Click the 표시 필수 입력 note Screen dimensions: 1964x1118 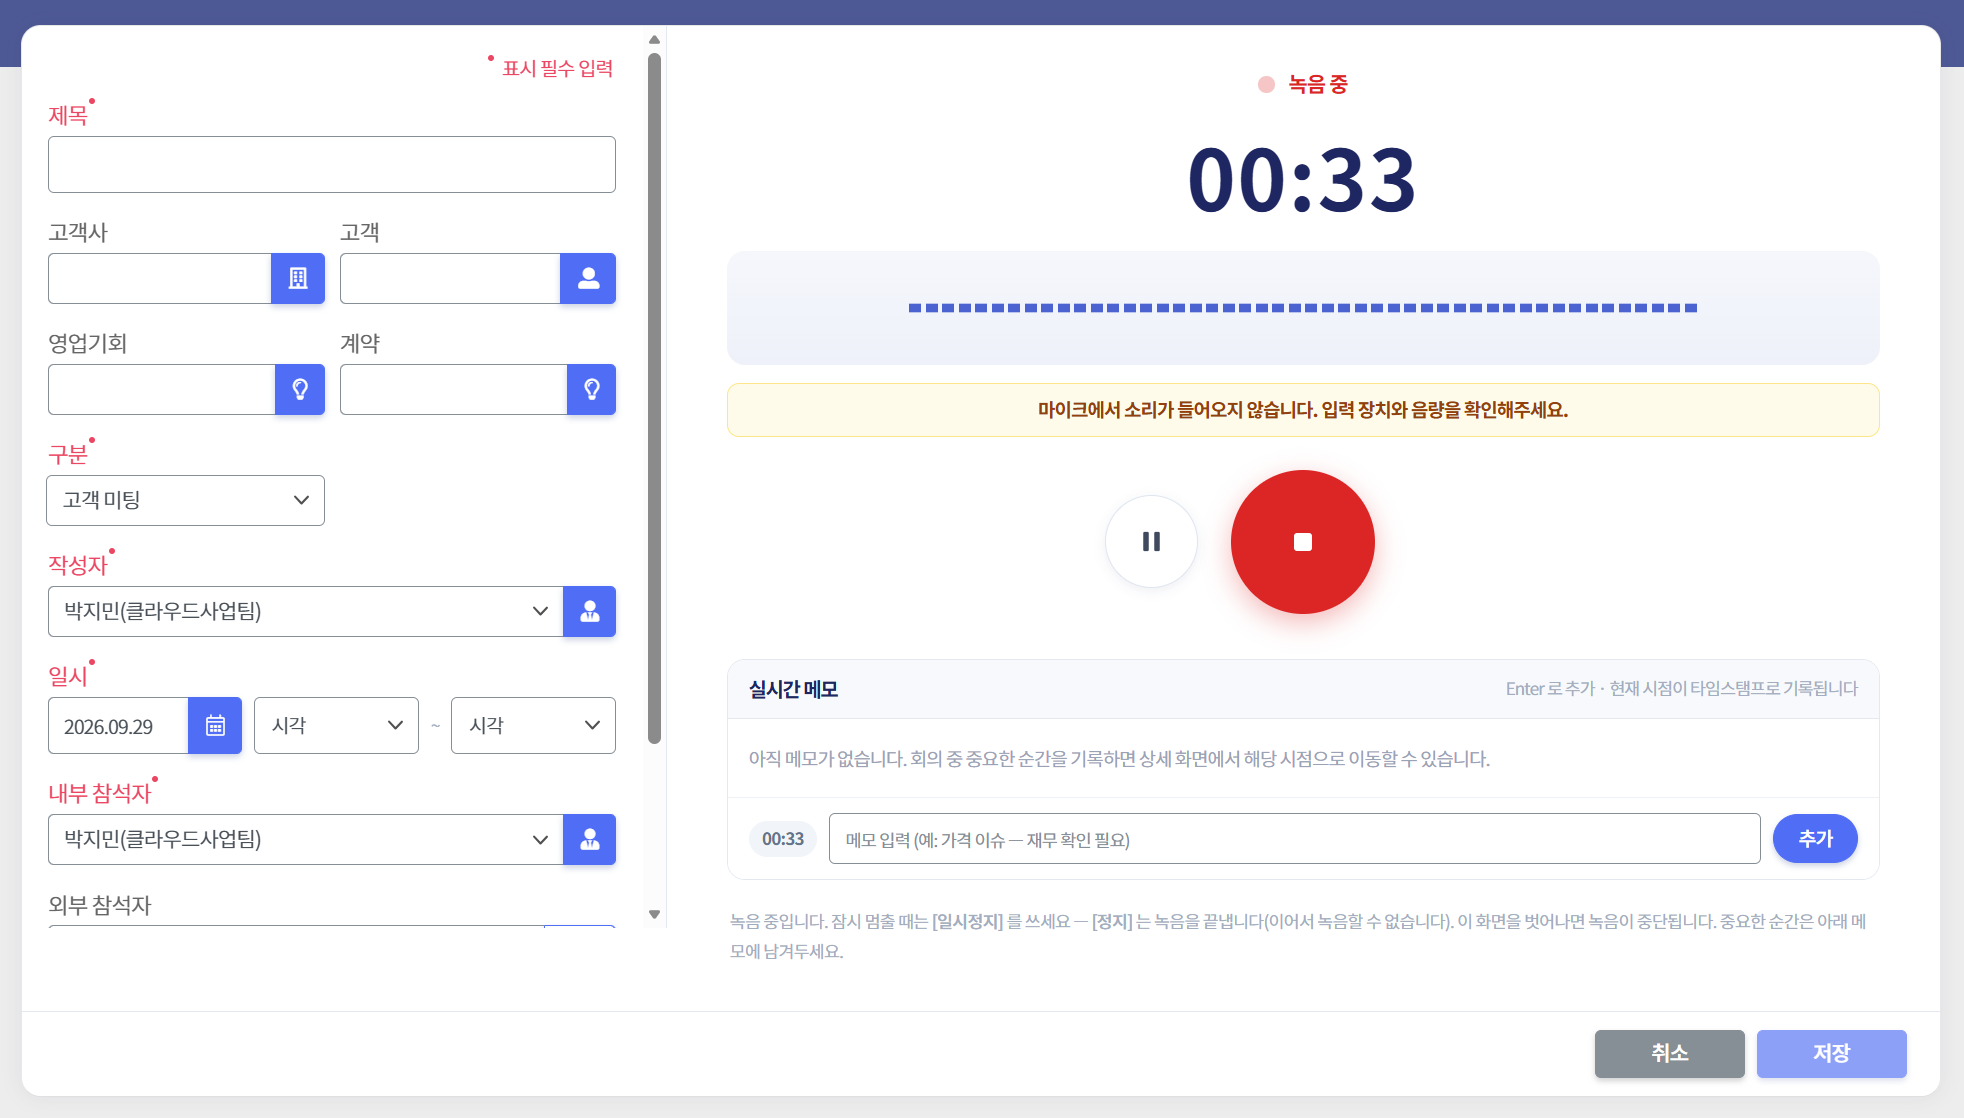pyautogui.click(x=557, y=68)
